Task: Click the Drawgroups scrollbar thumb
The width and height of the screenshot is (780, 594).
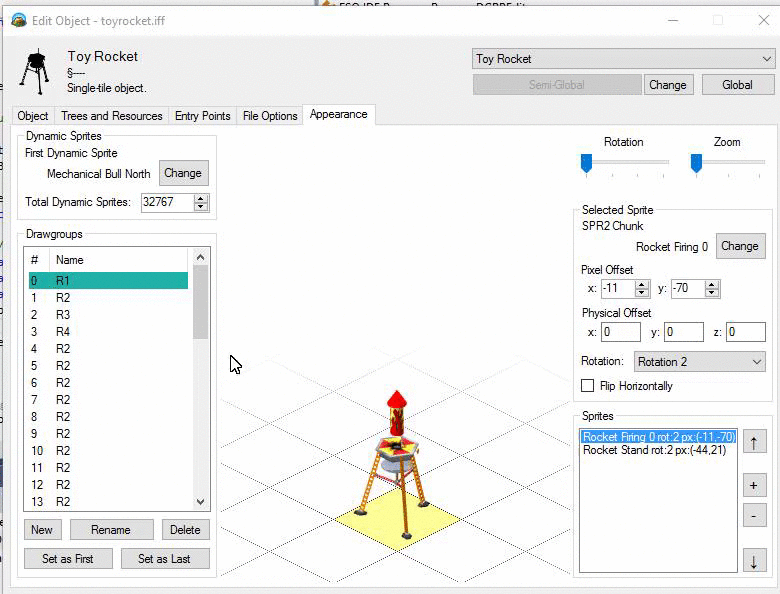Action: click(200, 302)
